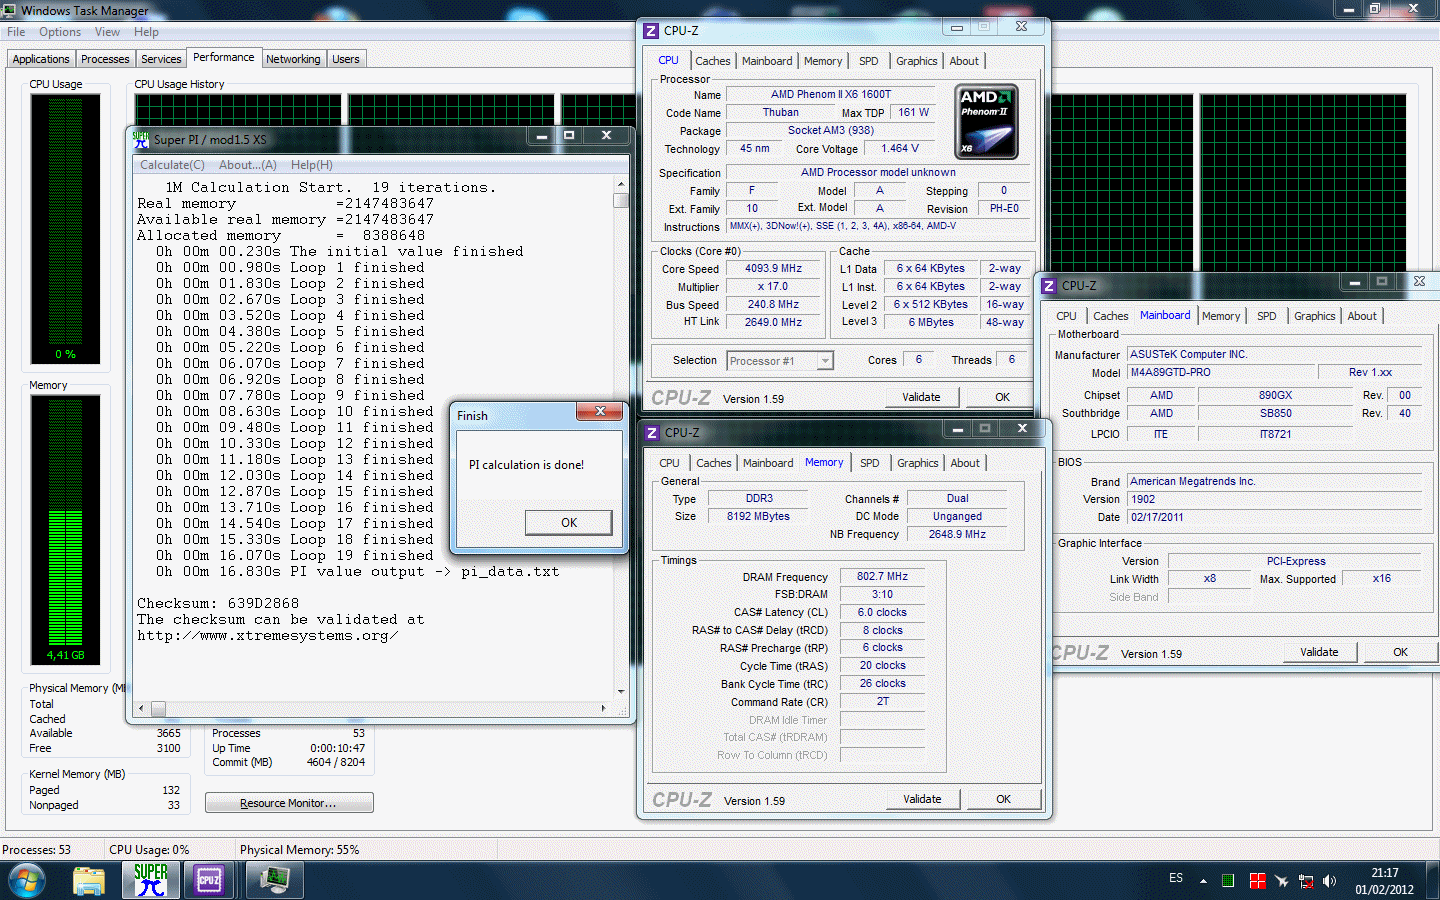Click Super PI vertical scrollbar down arrow
Viewport: 1440px width, 900px height.
[621, 691]
